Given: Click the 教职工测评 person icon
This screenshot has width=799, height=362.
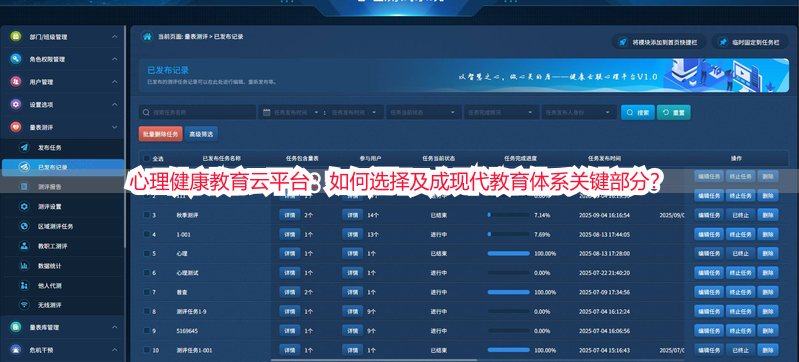Looking at the screenshot, I should coord(24,246).
